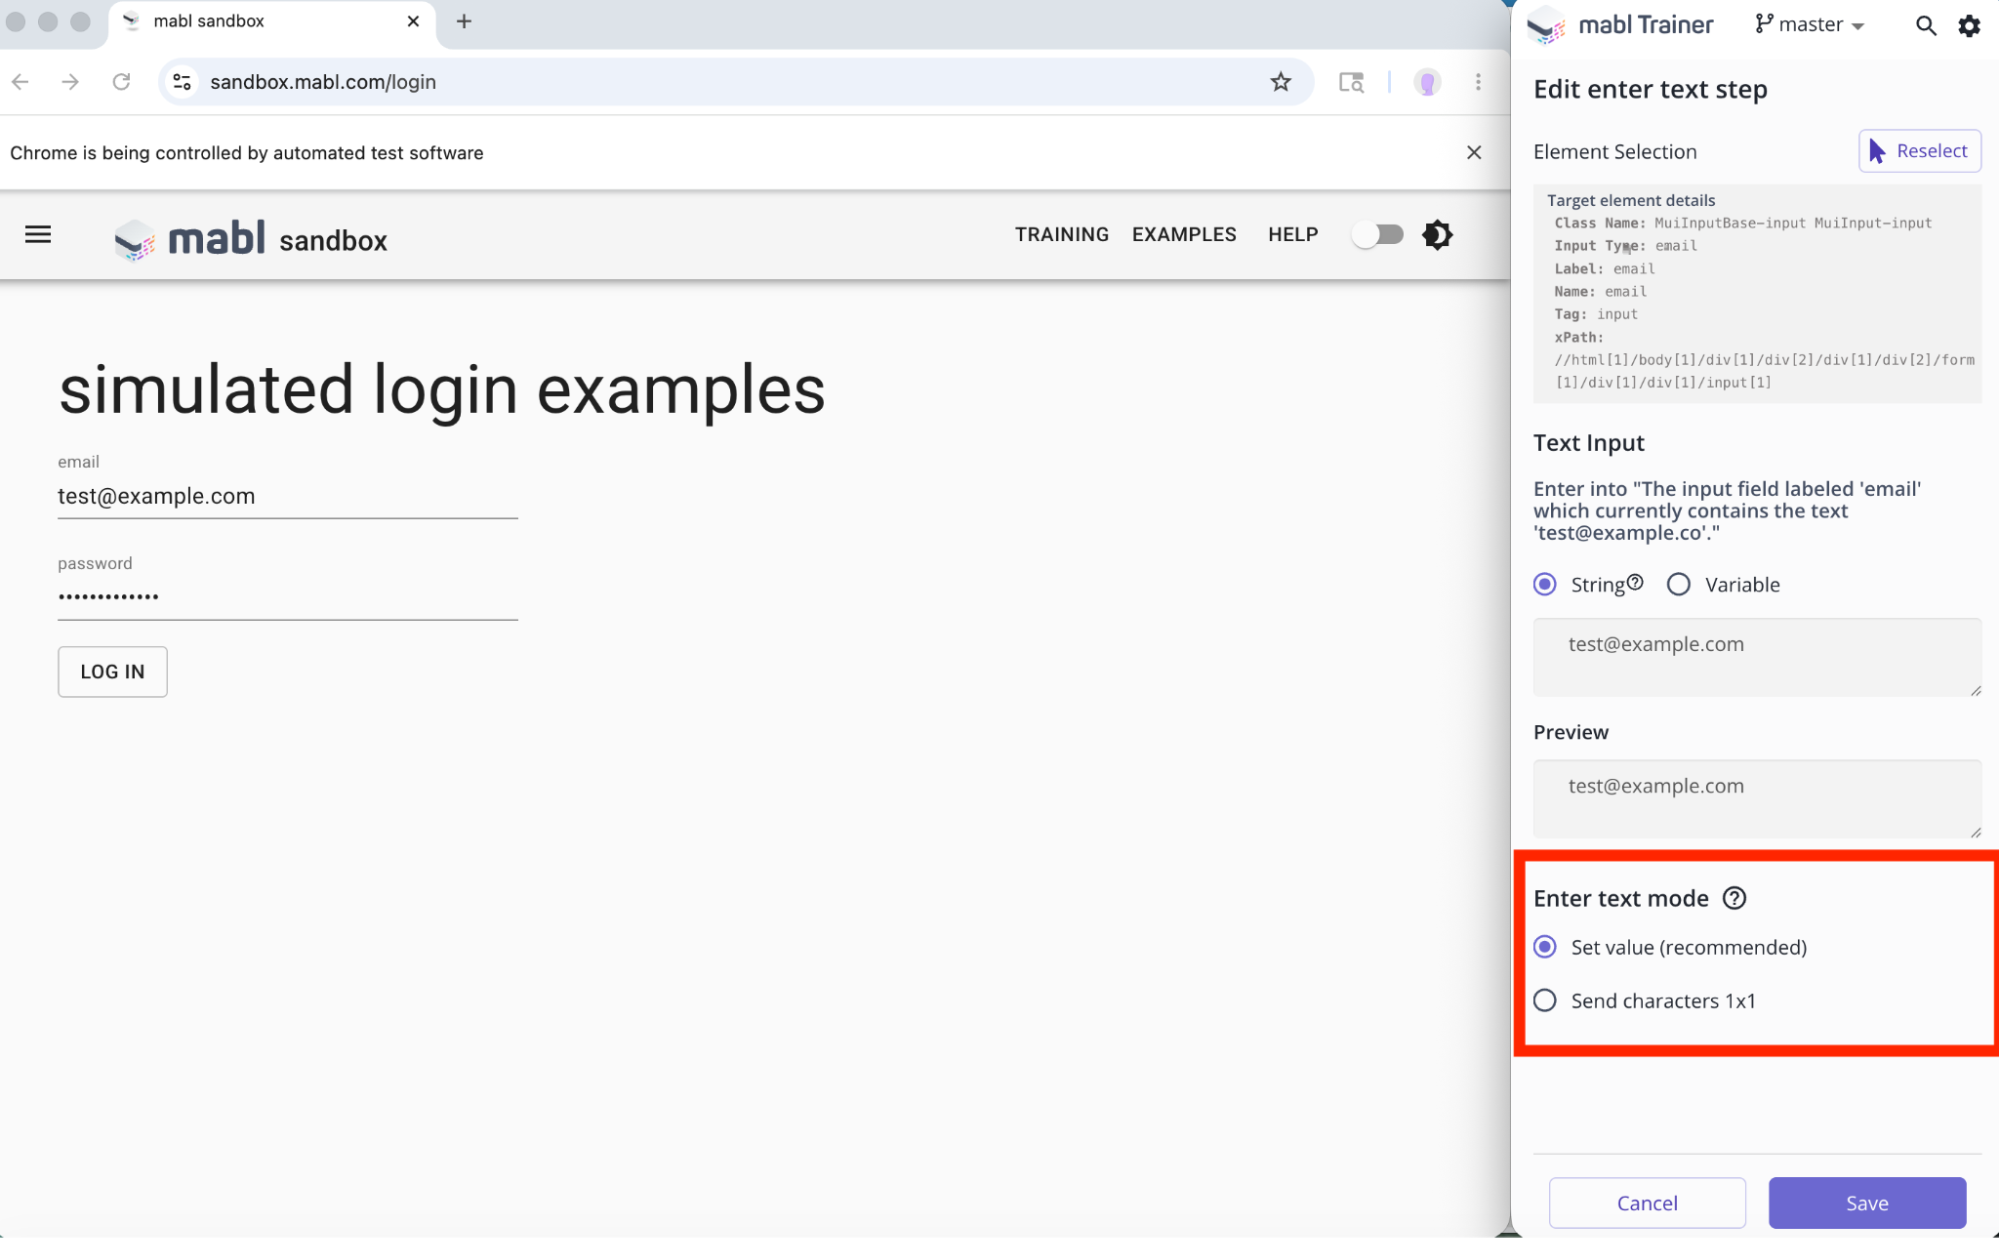This screenshot has height=1238, width=1999.
Task: Open a new browser tab
Action: pyautogui.click(x=464, y=21)
